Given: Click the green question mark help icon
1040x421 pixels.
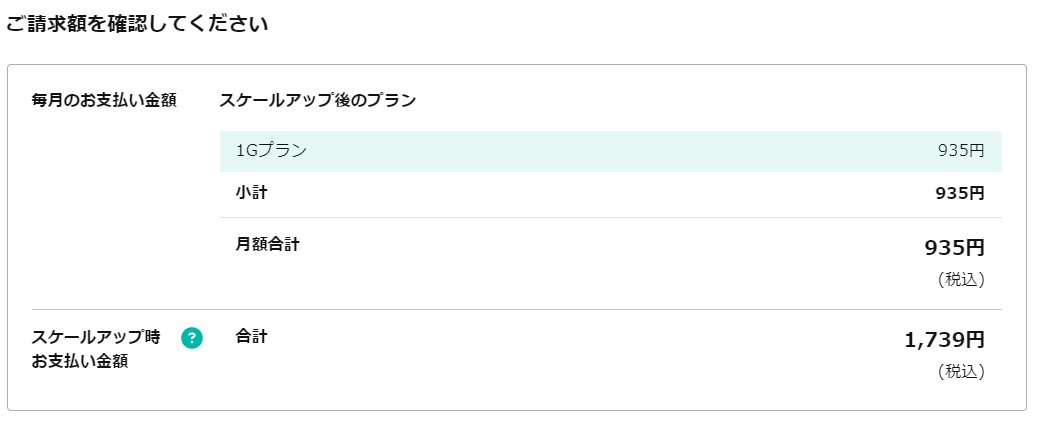Looking at the screenshot, I should click(x=192, y=338).
